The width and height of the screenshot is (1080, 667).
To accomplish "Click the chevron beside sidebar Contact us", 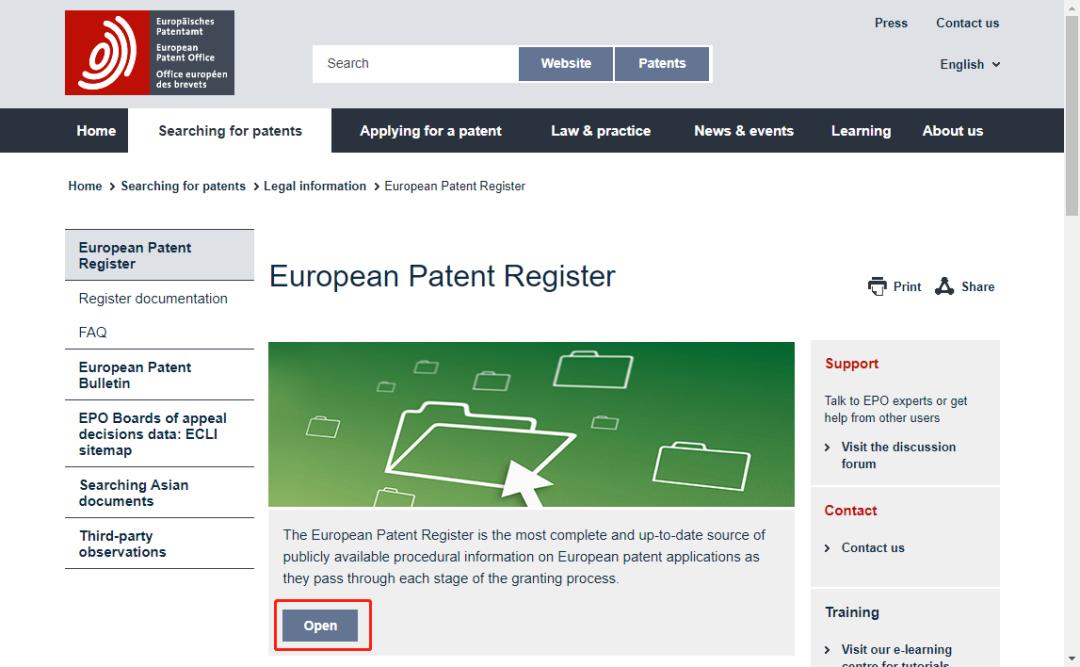I will (828, 548).
